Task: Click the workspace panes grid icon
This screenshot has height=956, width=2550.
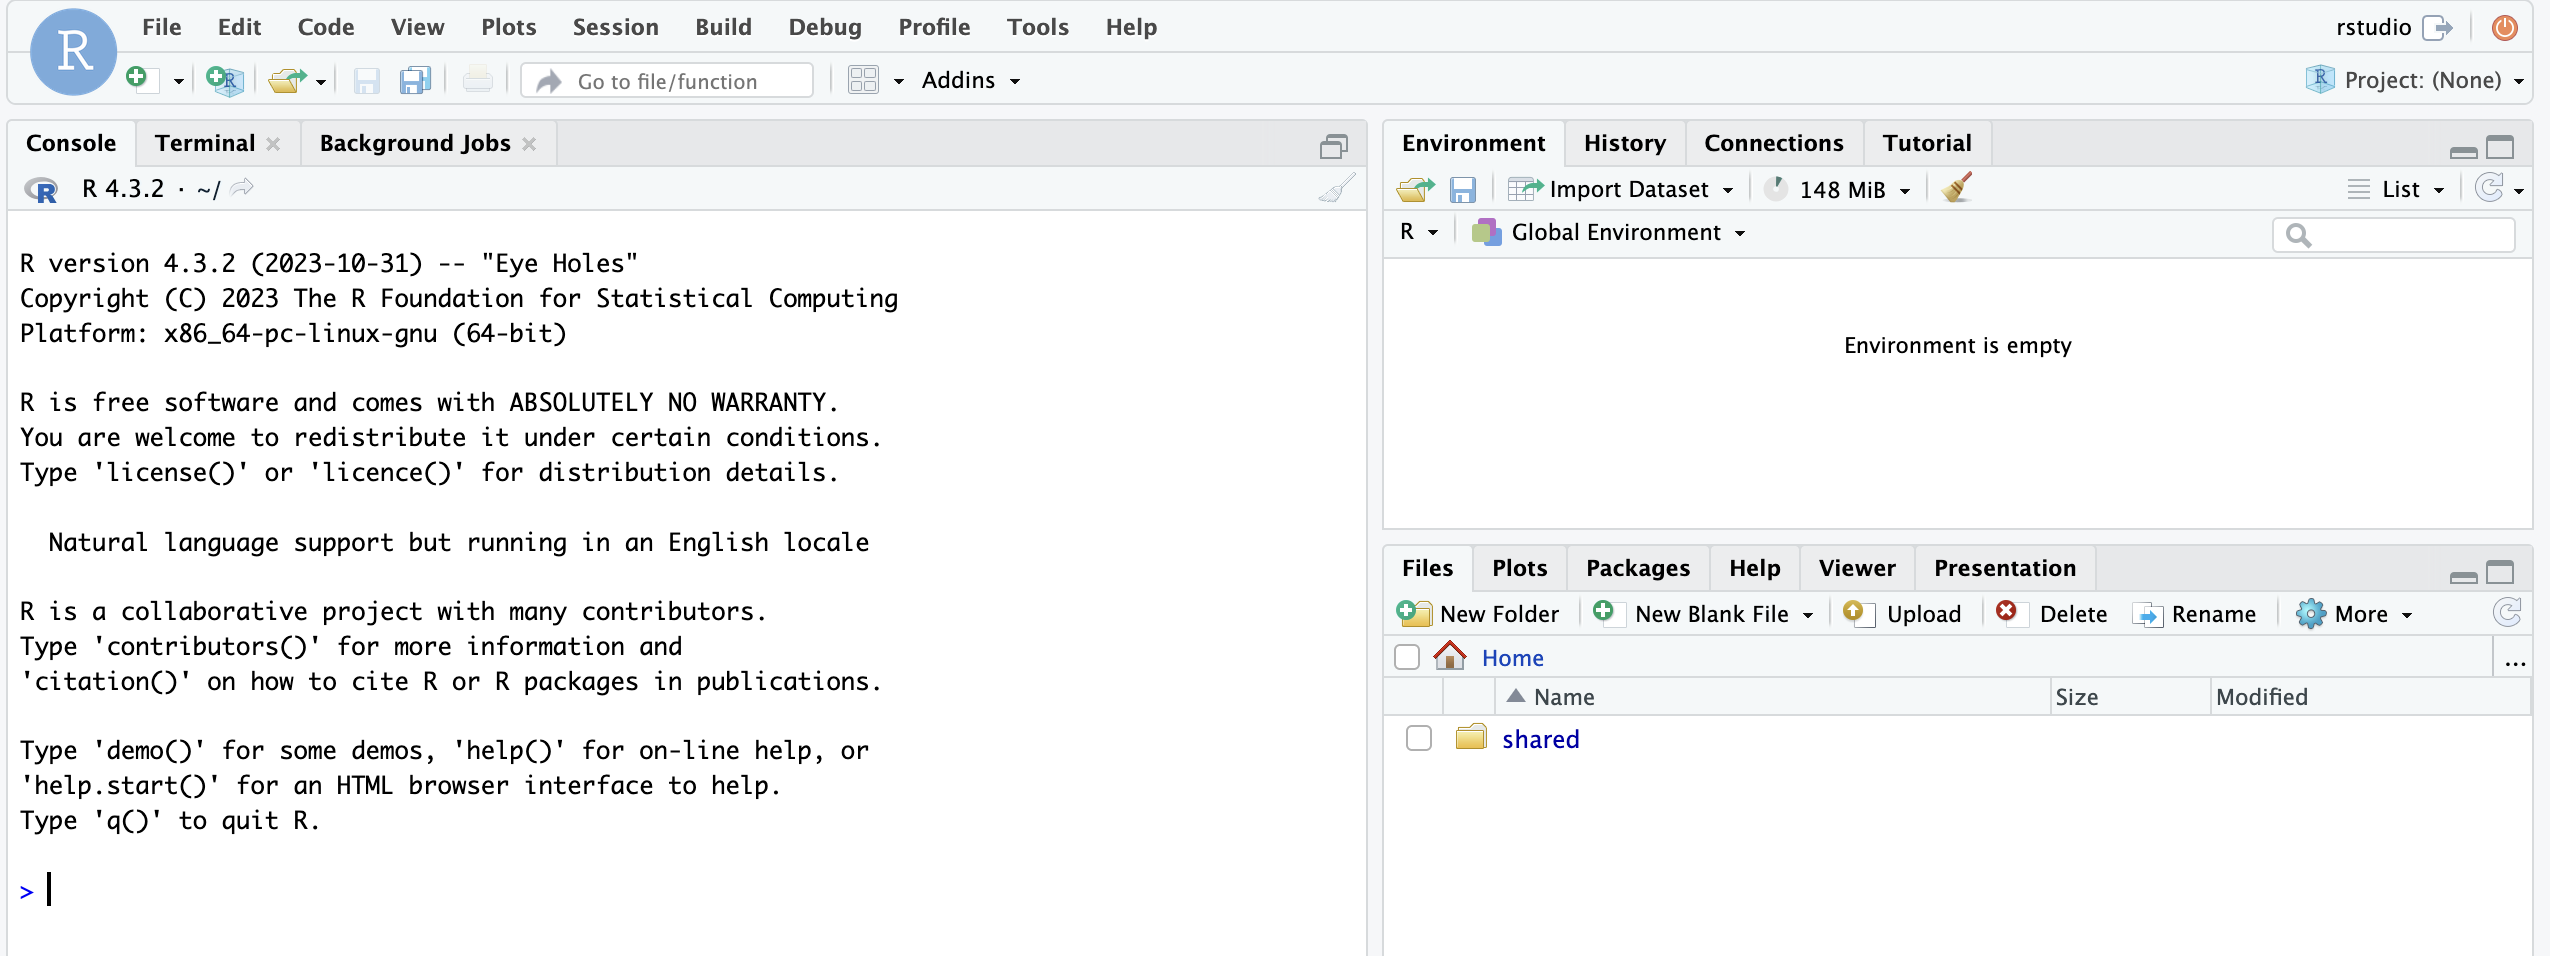Action: [863, 80]
